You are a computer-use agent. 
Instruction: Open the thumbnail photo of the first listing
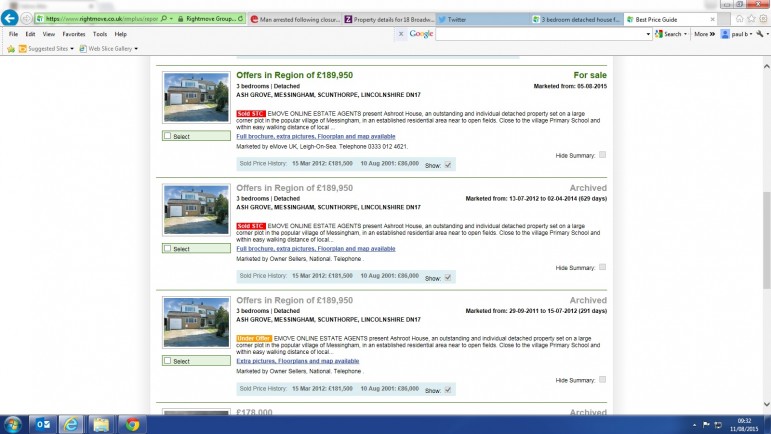[196, 98]
